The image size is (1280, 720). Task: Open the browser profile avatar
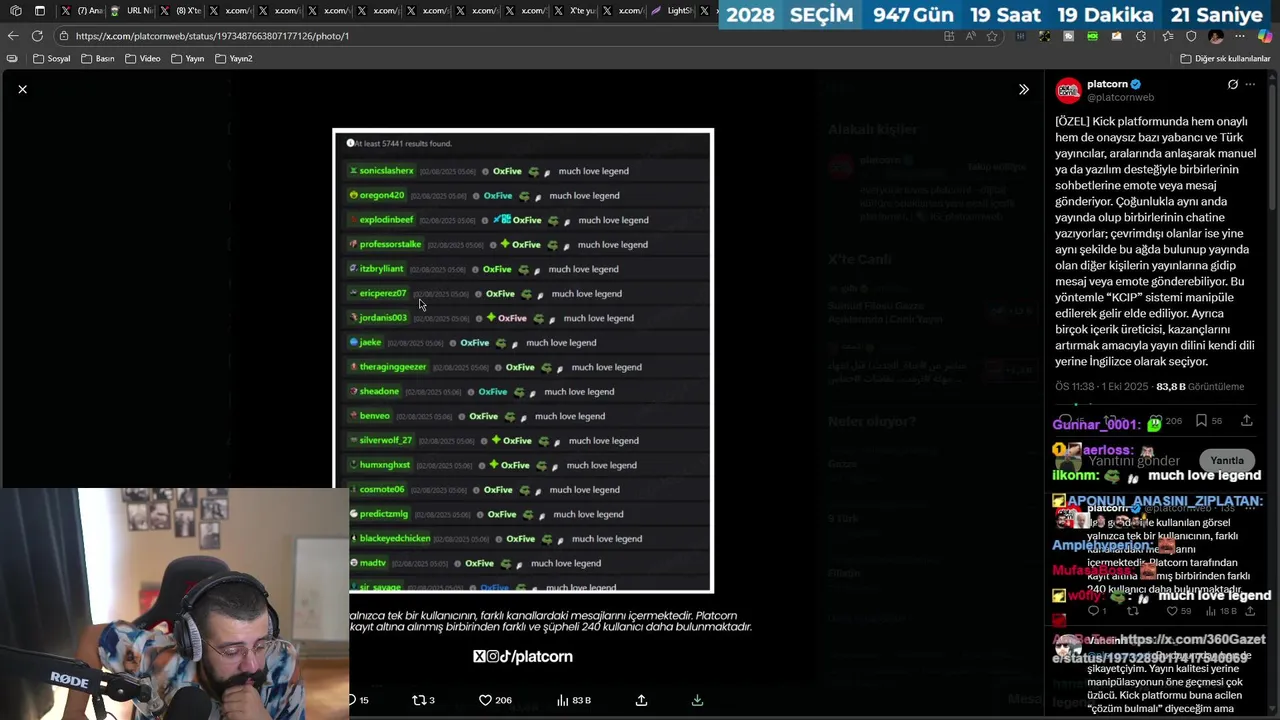[x=1215, y=36]
